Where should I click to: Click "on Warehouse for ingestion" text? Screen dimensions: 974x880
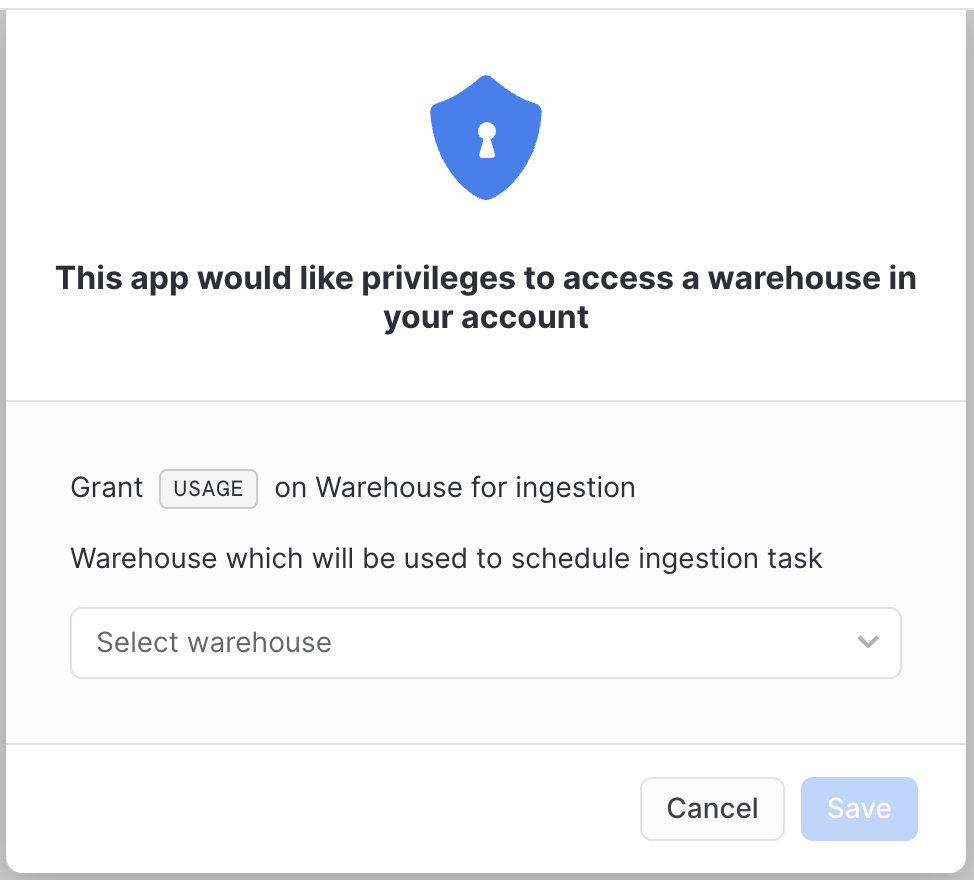point(455,488)
